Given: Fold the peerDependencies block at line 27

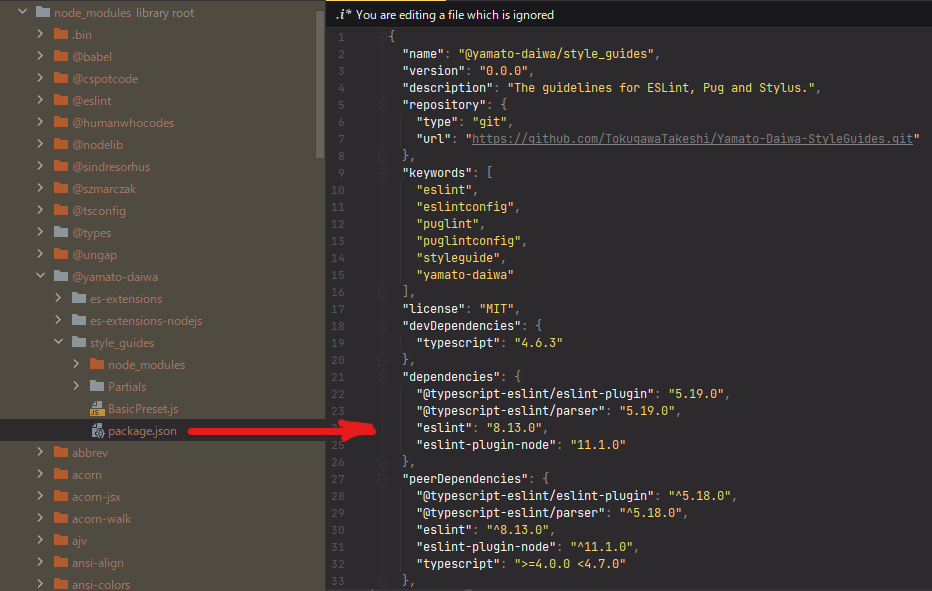Looking at the screenshot, I should [x=382, y=479].
